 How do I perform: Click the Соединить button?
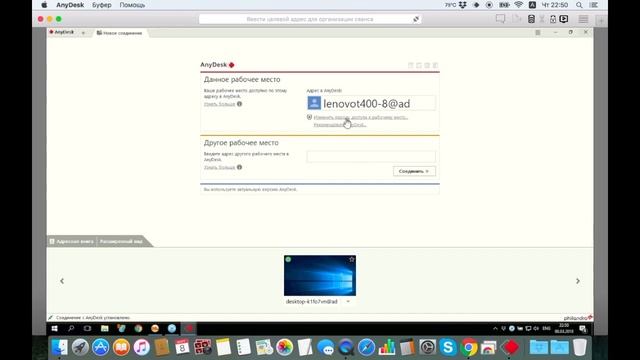[414, 171]
